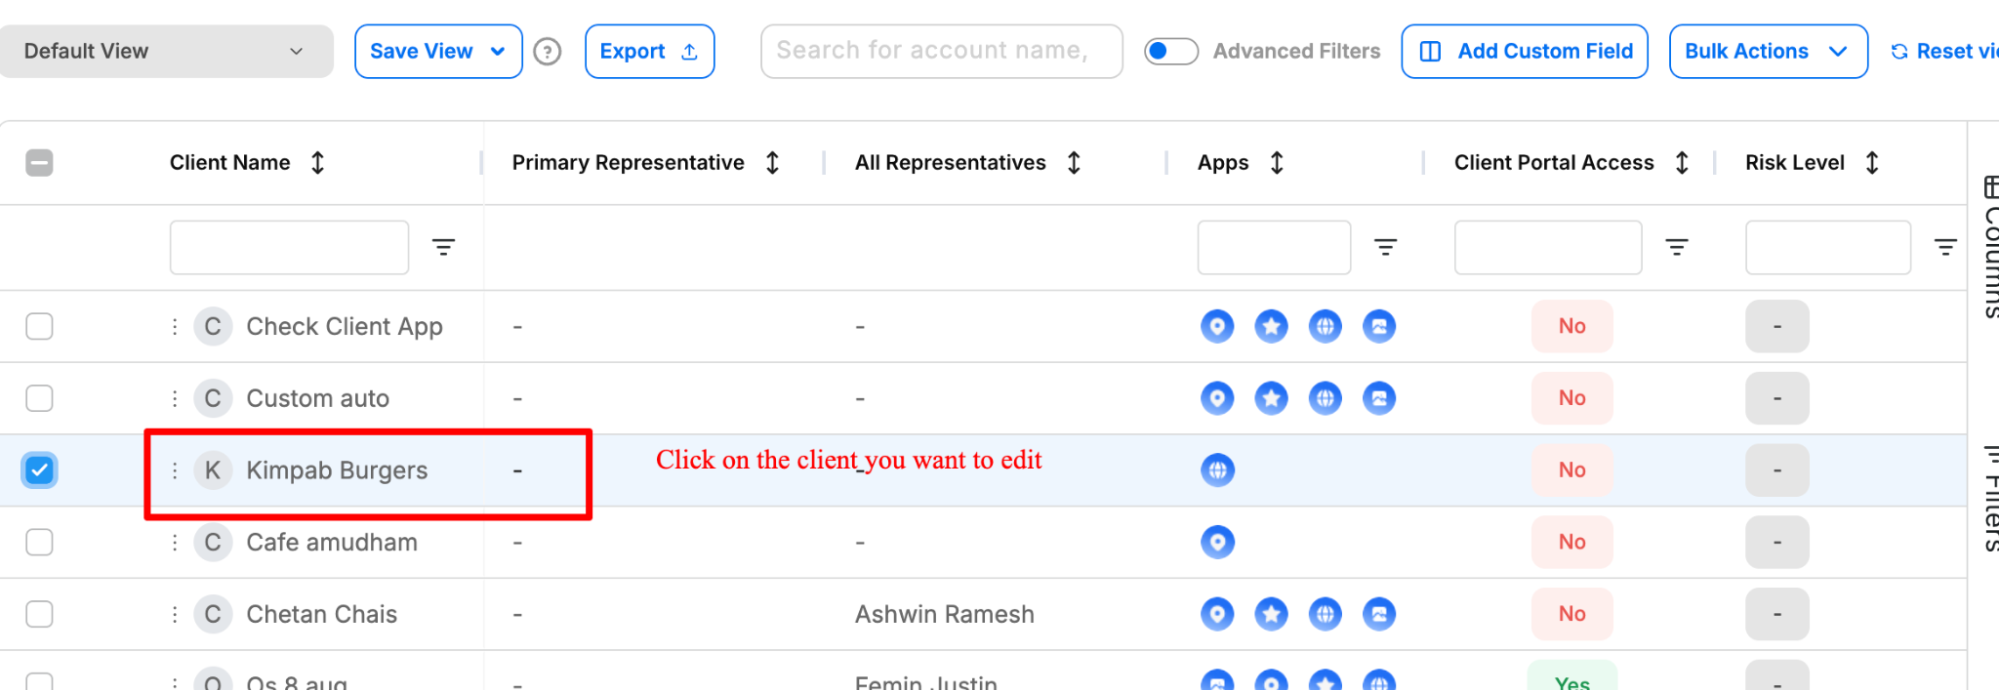
Task: Open row menu dots for Custom auto
Action: click(175, 398)
